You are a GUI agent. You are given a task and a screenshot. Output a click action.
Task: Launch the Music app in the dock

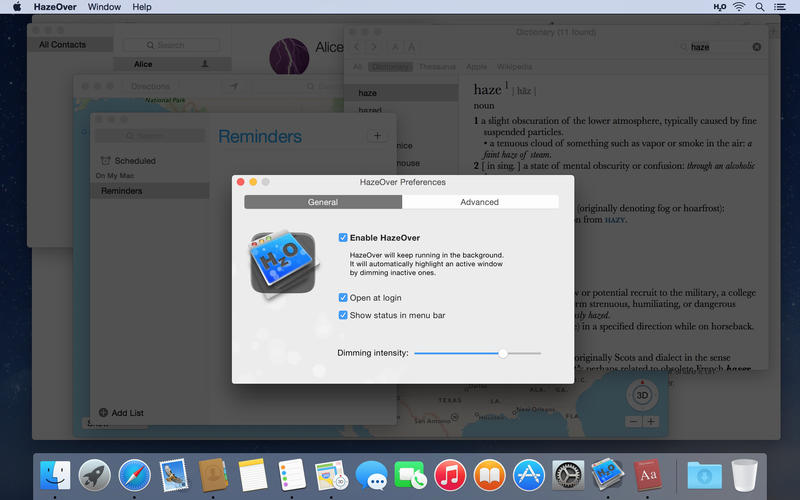pyautogui.click(x=449, y=474)
